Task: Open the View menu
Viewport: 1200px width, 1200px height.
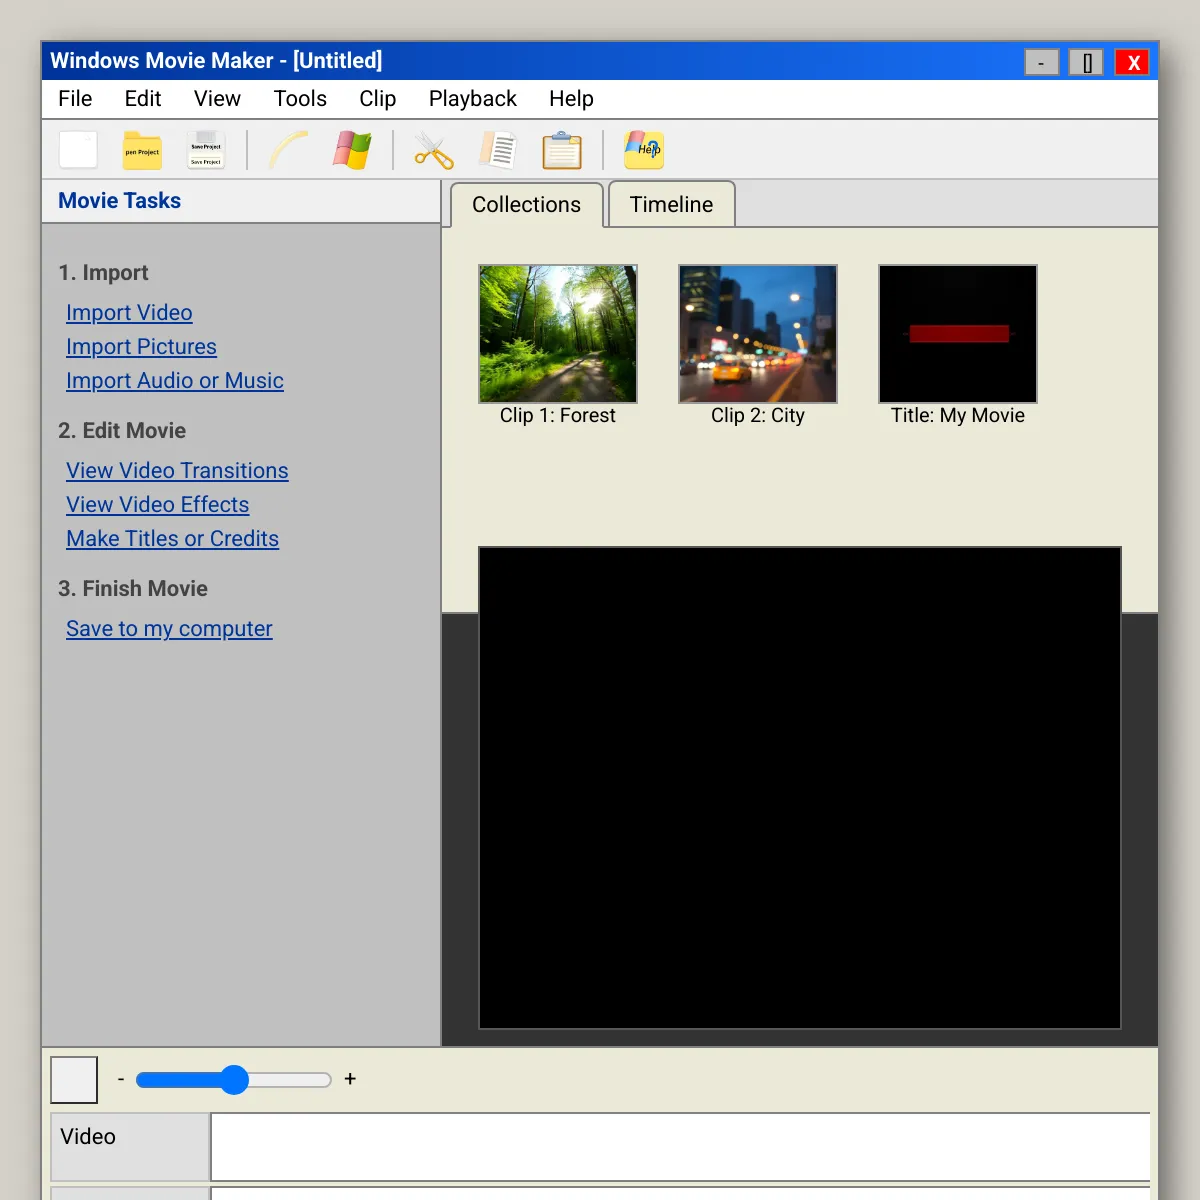Action: (x=217, y=99)
